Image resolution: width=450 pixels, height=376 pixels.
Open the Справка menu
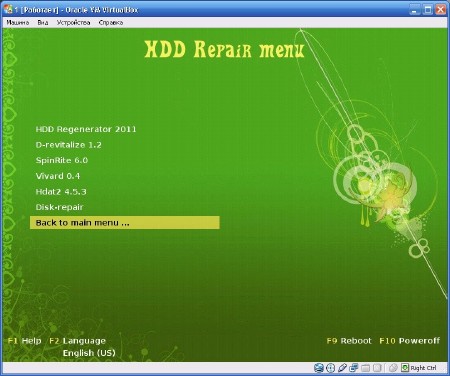(x=111, y=23)
